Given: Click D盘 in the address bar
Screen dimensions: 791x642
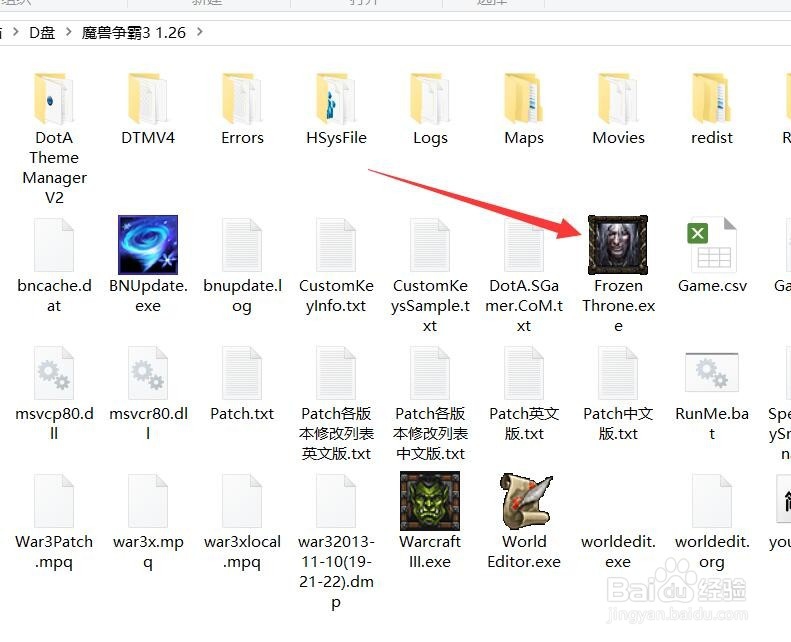Looking at the screenshot, I should (42, 33).
